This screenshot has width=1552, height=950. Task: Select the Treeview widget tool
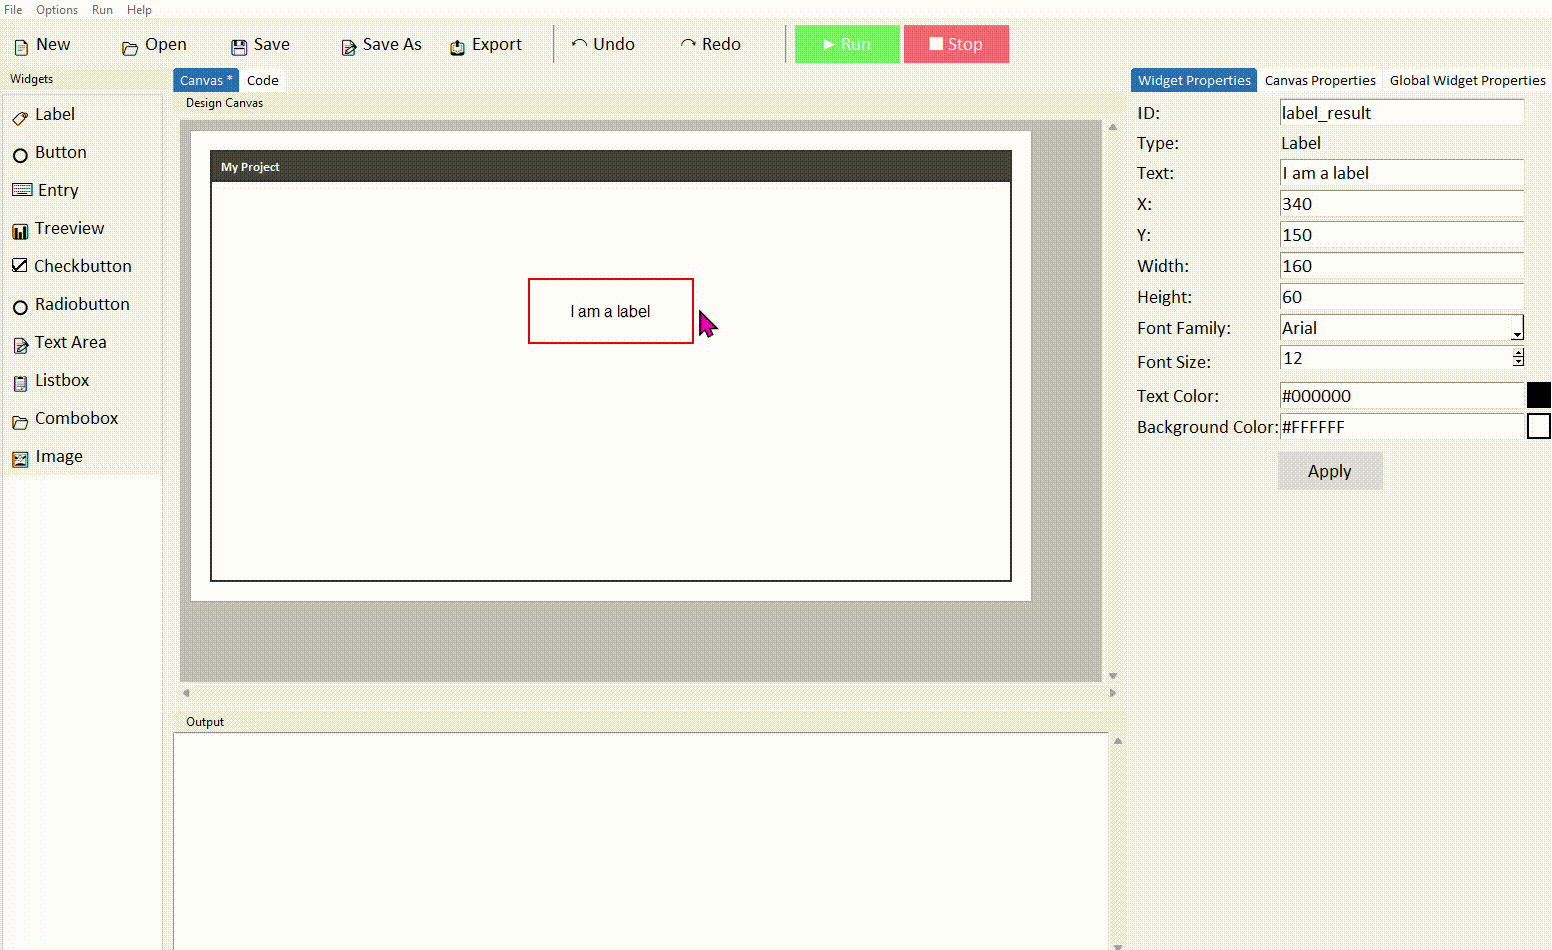point(68,228)
